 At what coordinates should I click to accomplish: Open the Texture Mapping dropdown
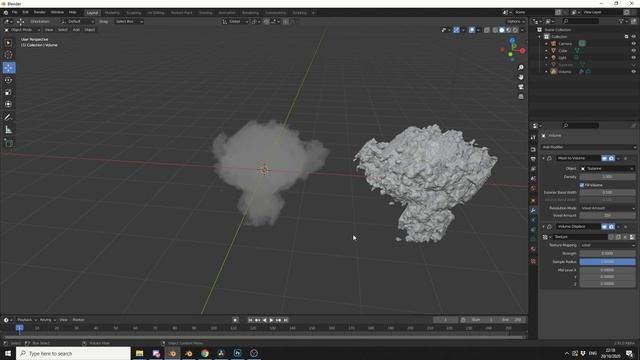tap(607, 245)
